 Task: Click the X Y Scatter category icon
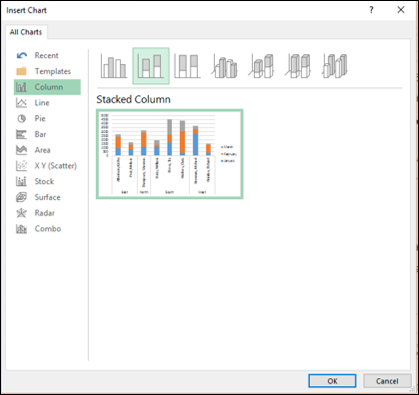tap(22, 166)
